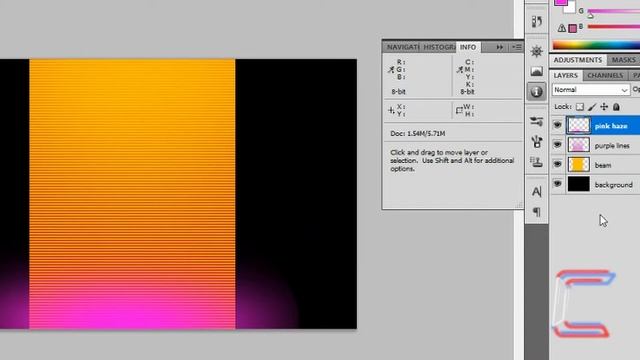Lock all with the padlock icon
Screen dimensions: 640x360
tap(616, 107)
